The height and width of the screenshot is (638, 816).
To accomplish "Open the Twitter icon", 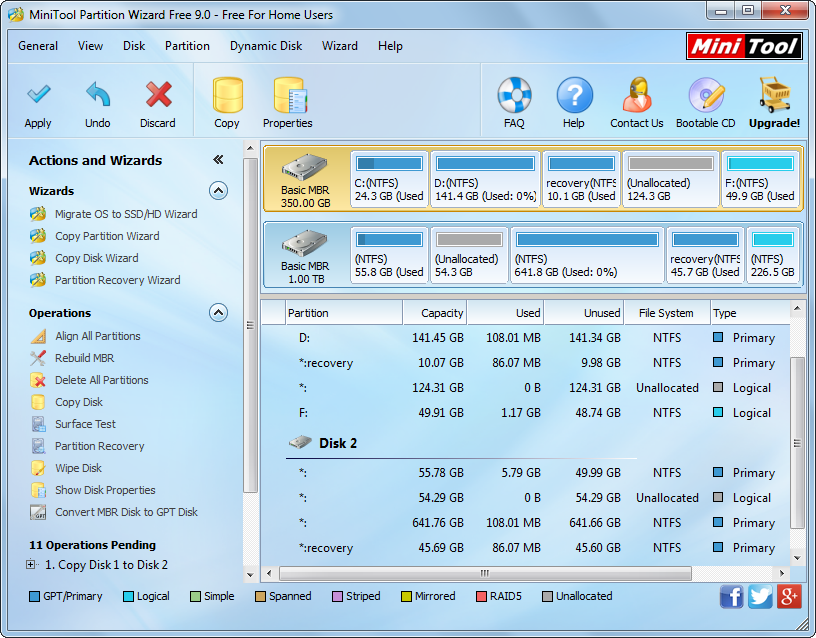I will [760, 596].
